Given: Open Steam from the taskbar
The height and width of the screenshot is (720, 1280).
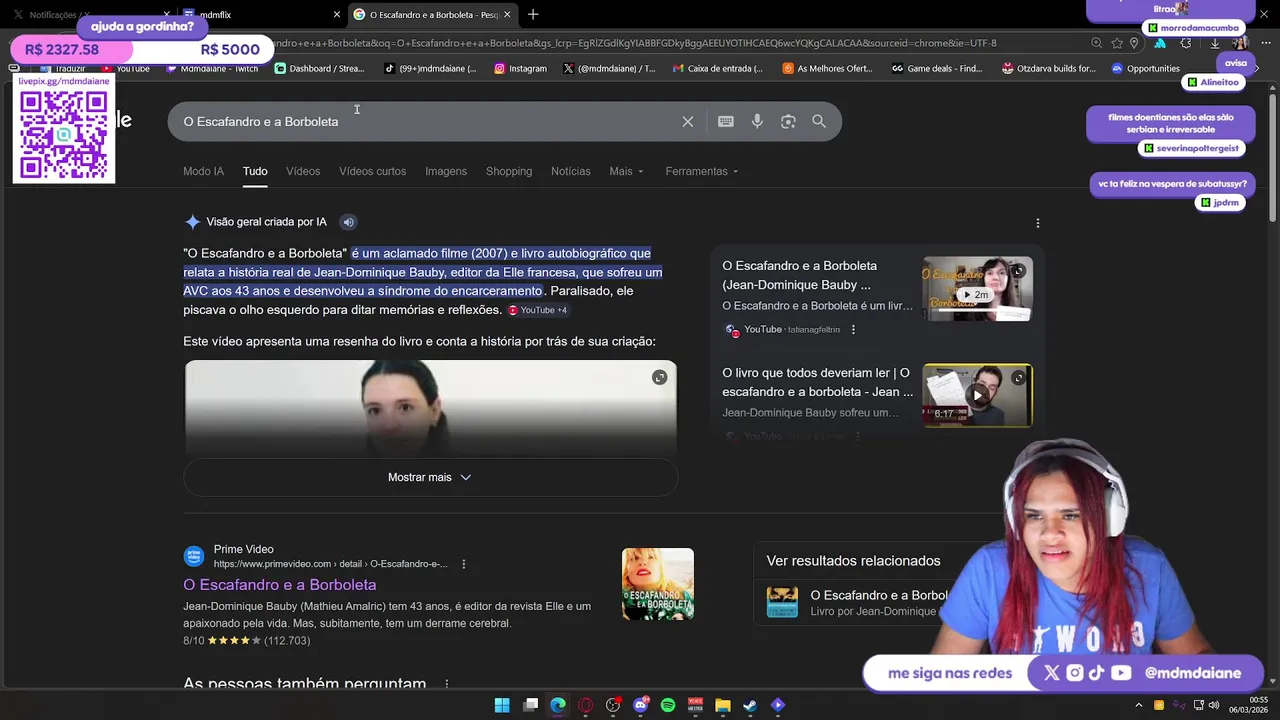Looking at the screenshot, I should click(750, 705).
